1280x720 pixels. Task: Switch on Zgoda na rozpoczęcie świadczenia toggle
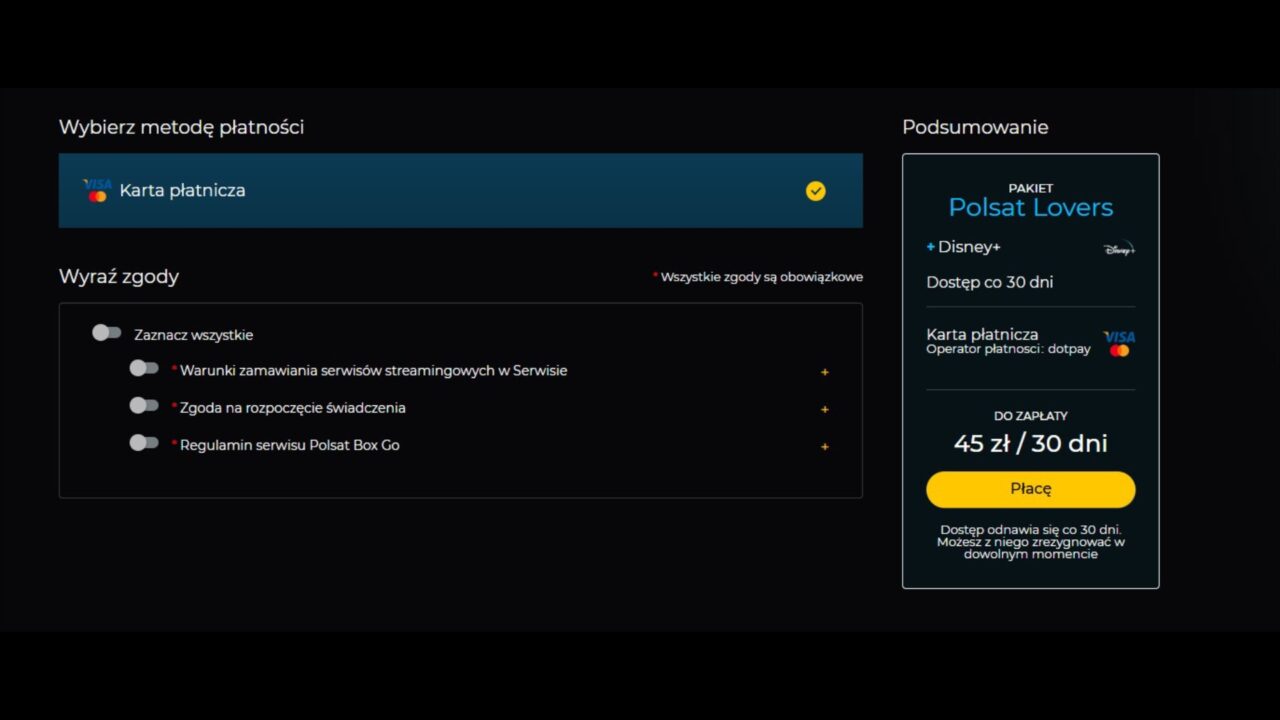click(x=144, y=406)
